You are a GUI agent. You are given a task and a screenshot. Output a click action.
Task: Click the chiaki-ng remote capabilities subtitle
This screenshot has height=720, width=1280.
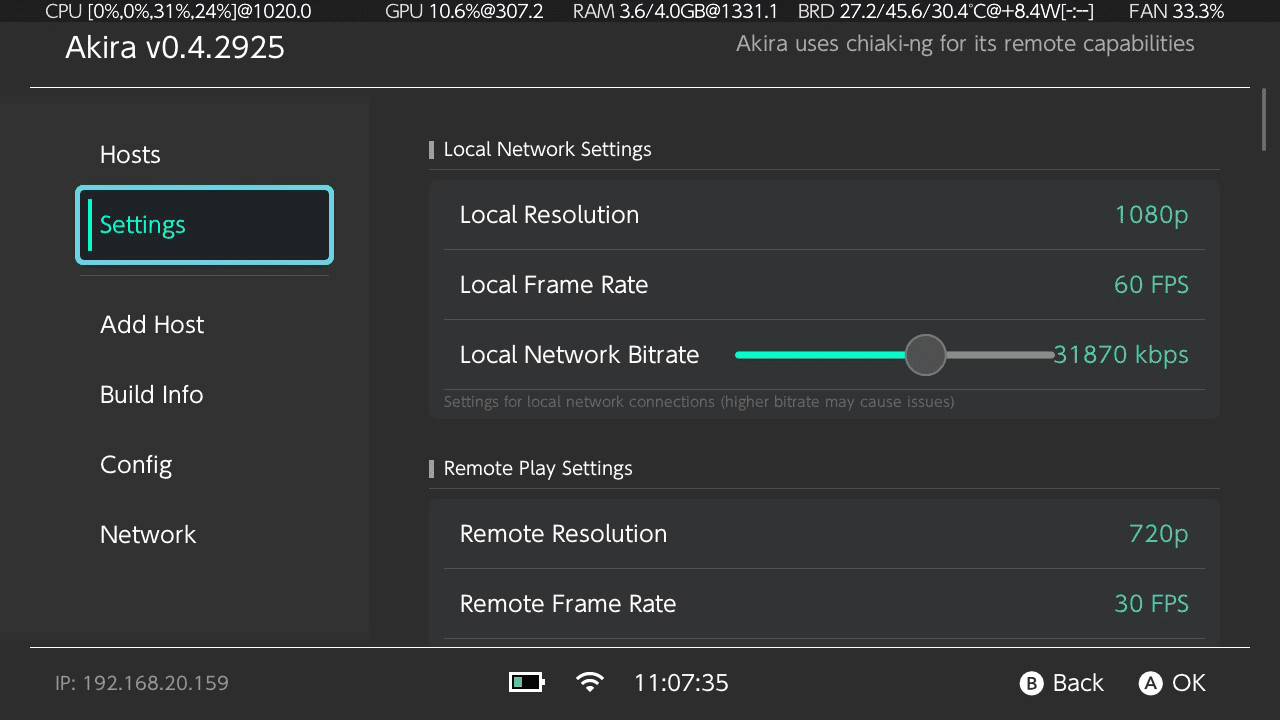pyautogui.click(x=965, y=44)
